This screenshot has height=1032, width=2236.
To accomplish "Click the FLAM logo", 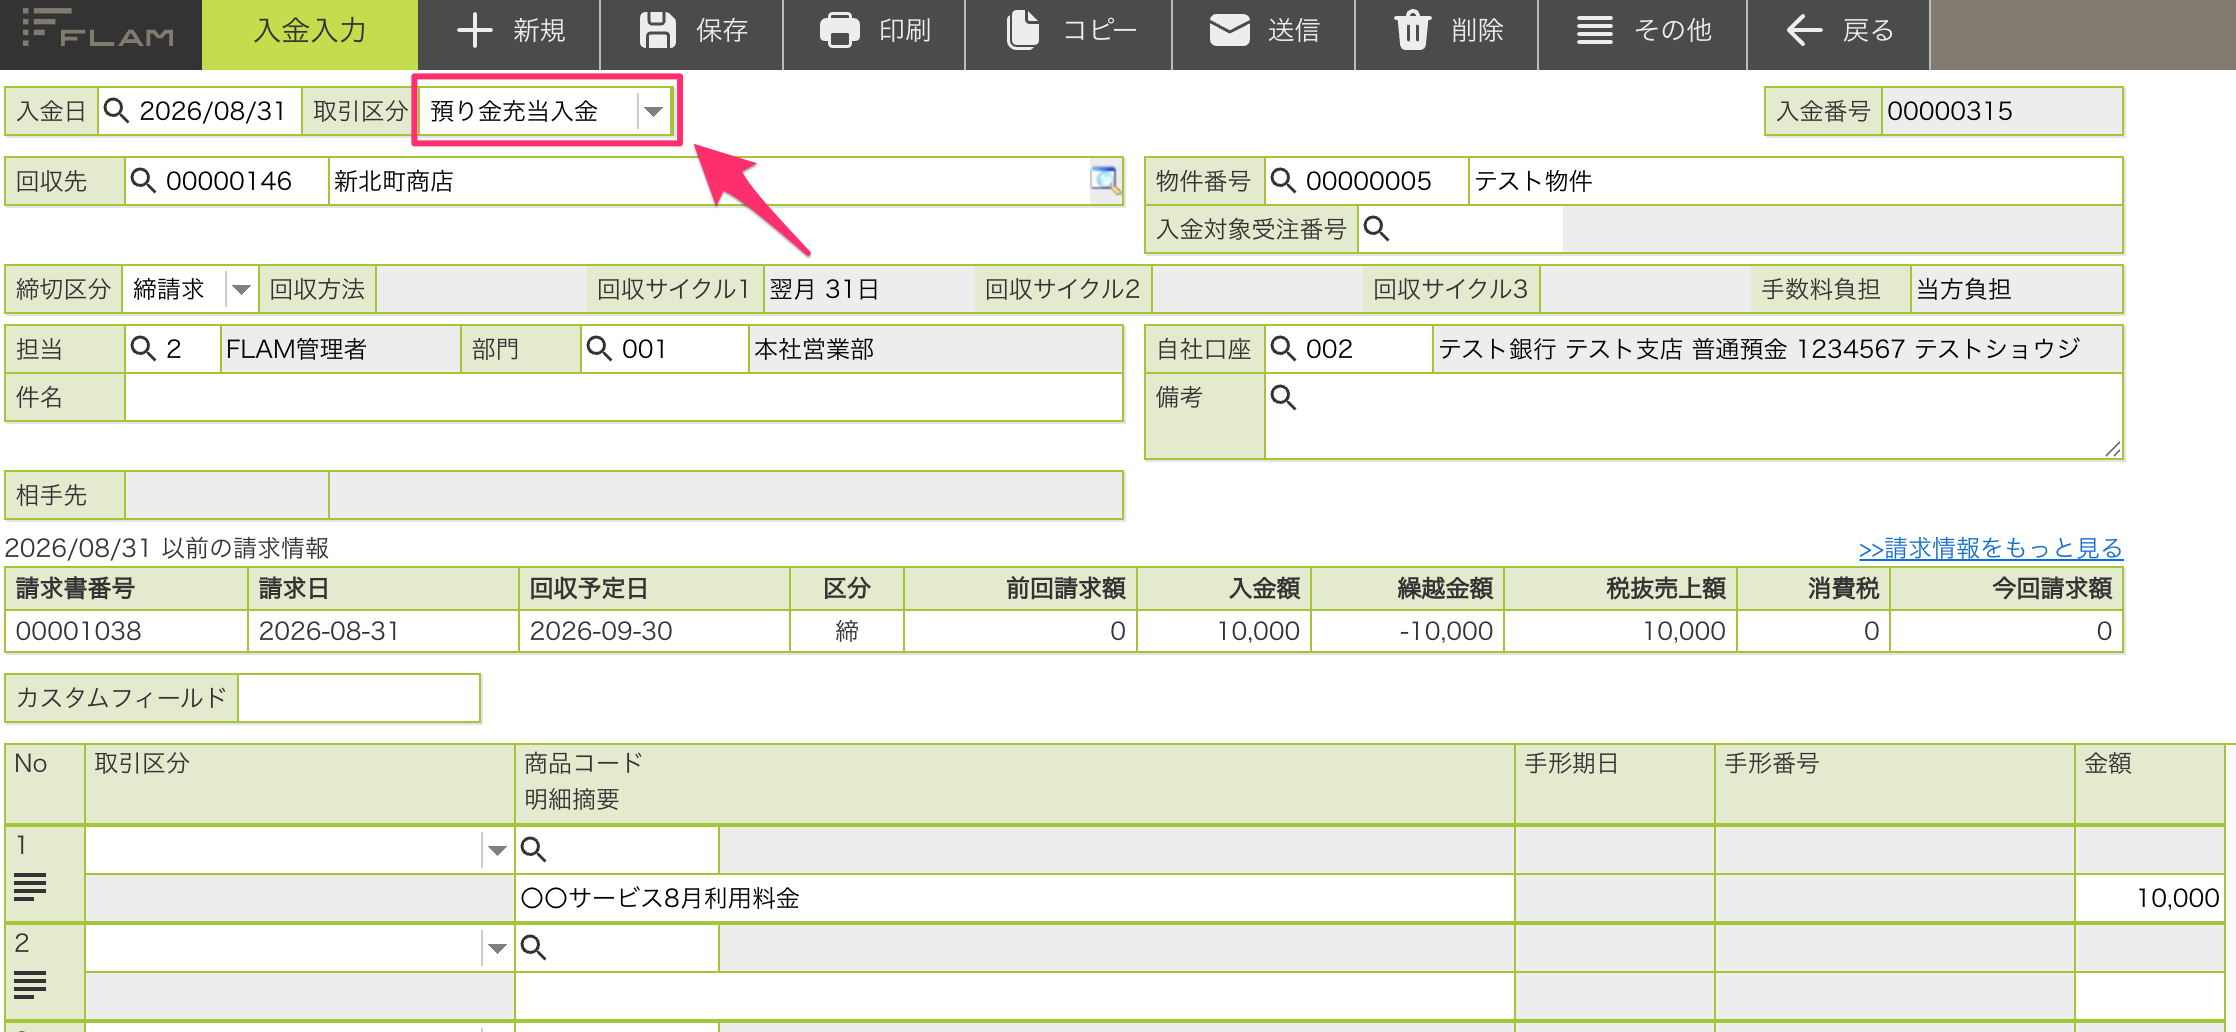I will click(x=98, y=30).
